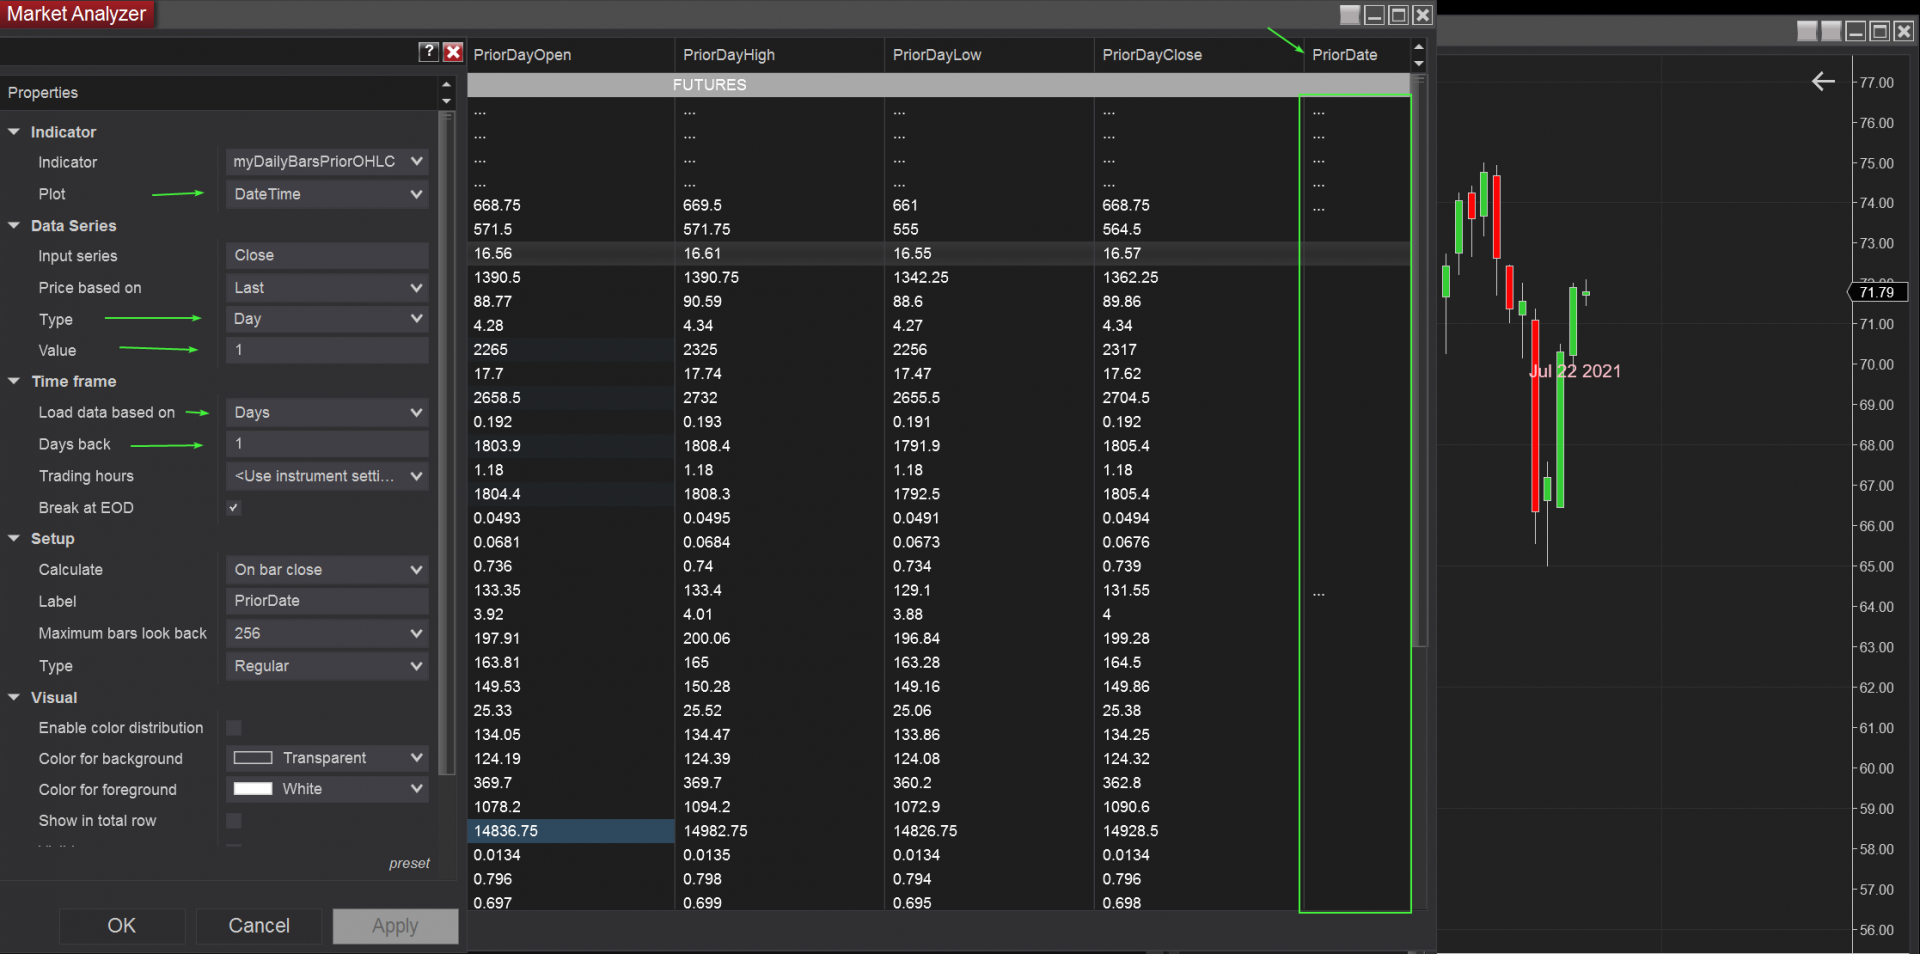1920x954 pixels.
Task: Click the Input series field showing Close
Action: tap(327, 256)
